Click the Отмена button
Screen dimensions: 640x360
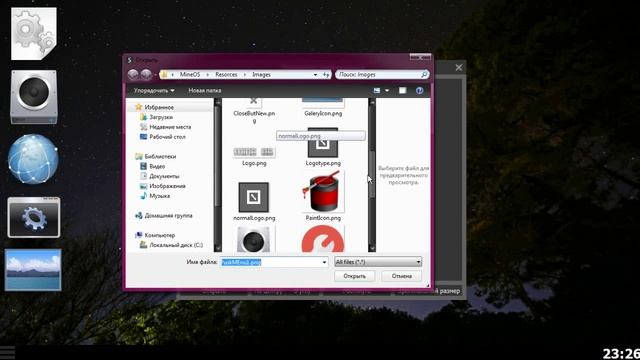(x=402, y=276)
